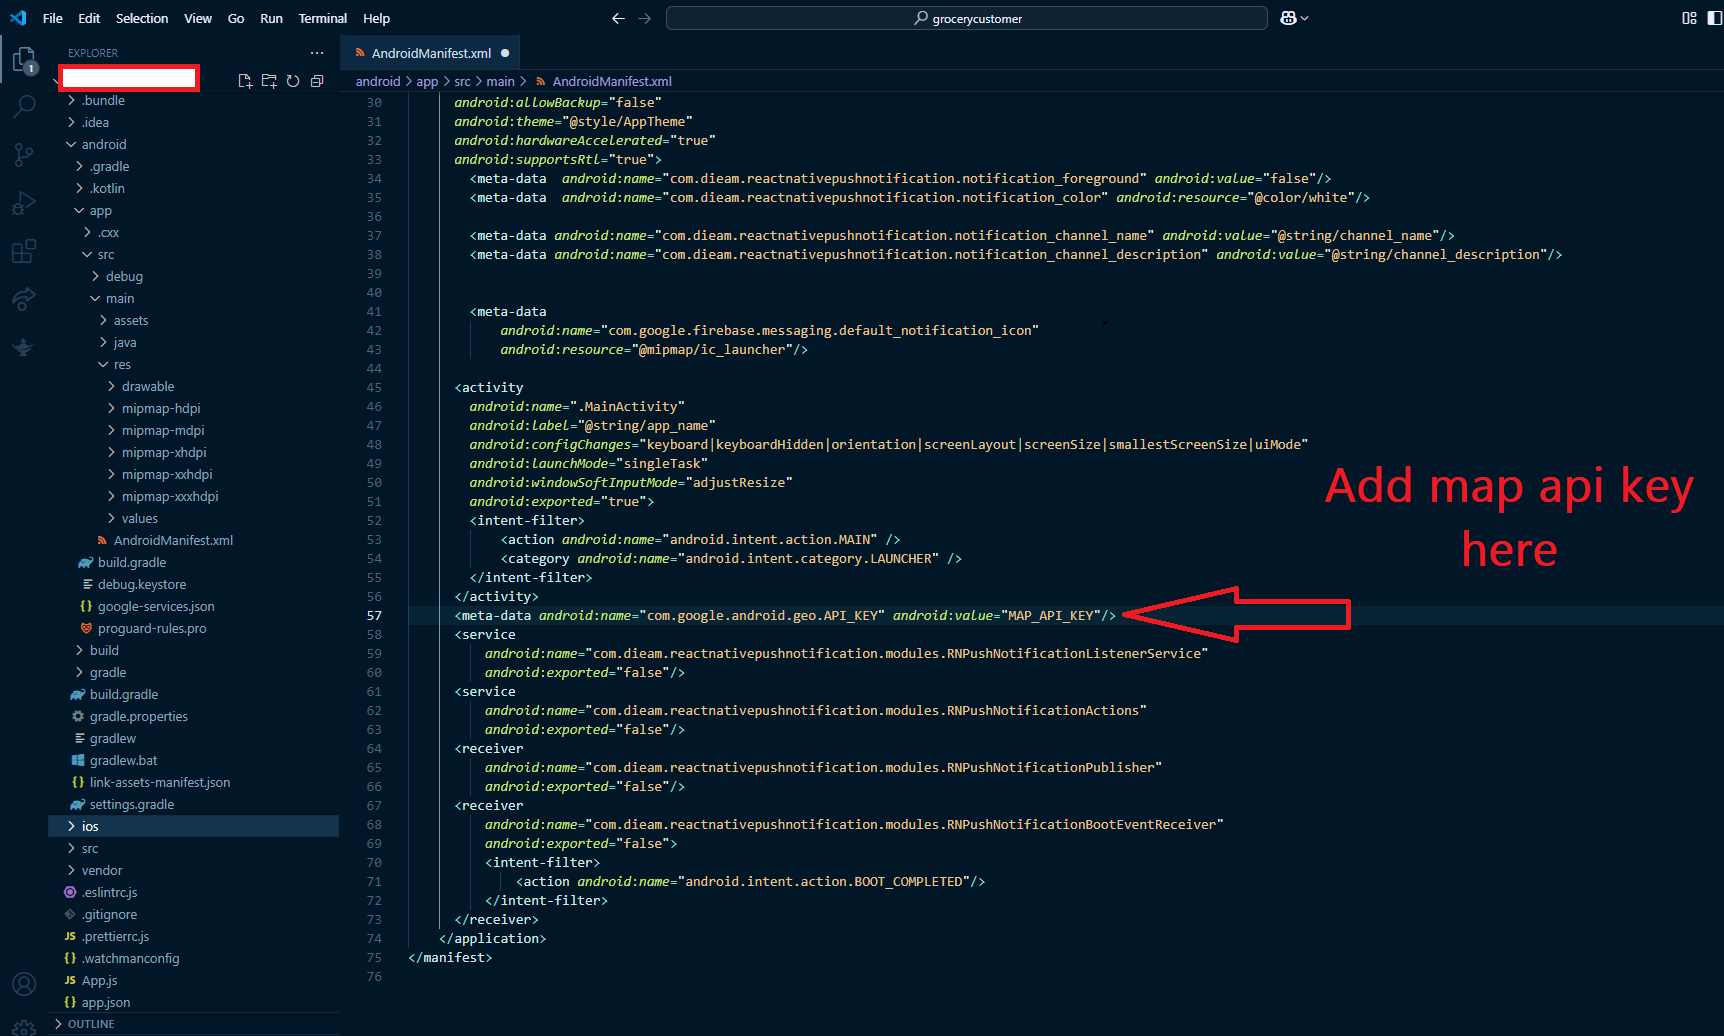Expand the ios folder
Screen dimensions: 1724x1036
pyautogui.click(x=193, y=826)
